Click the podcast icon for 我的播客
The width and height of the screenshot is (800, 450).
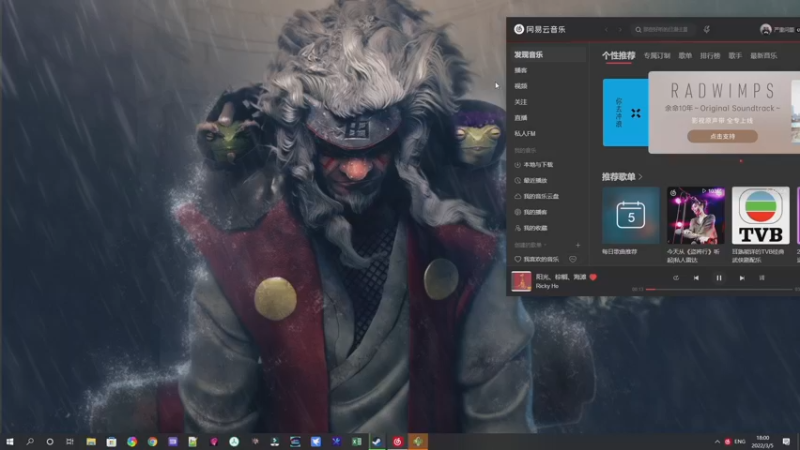517,212
